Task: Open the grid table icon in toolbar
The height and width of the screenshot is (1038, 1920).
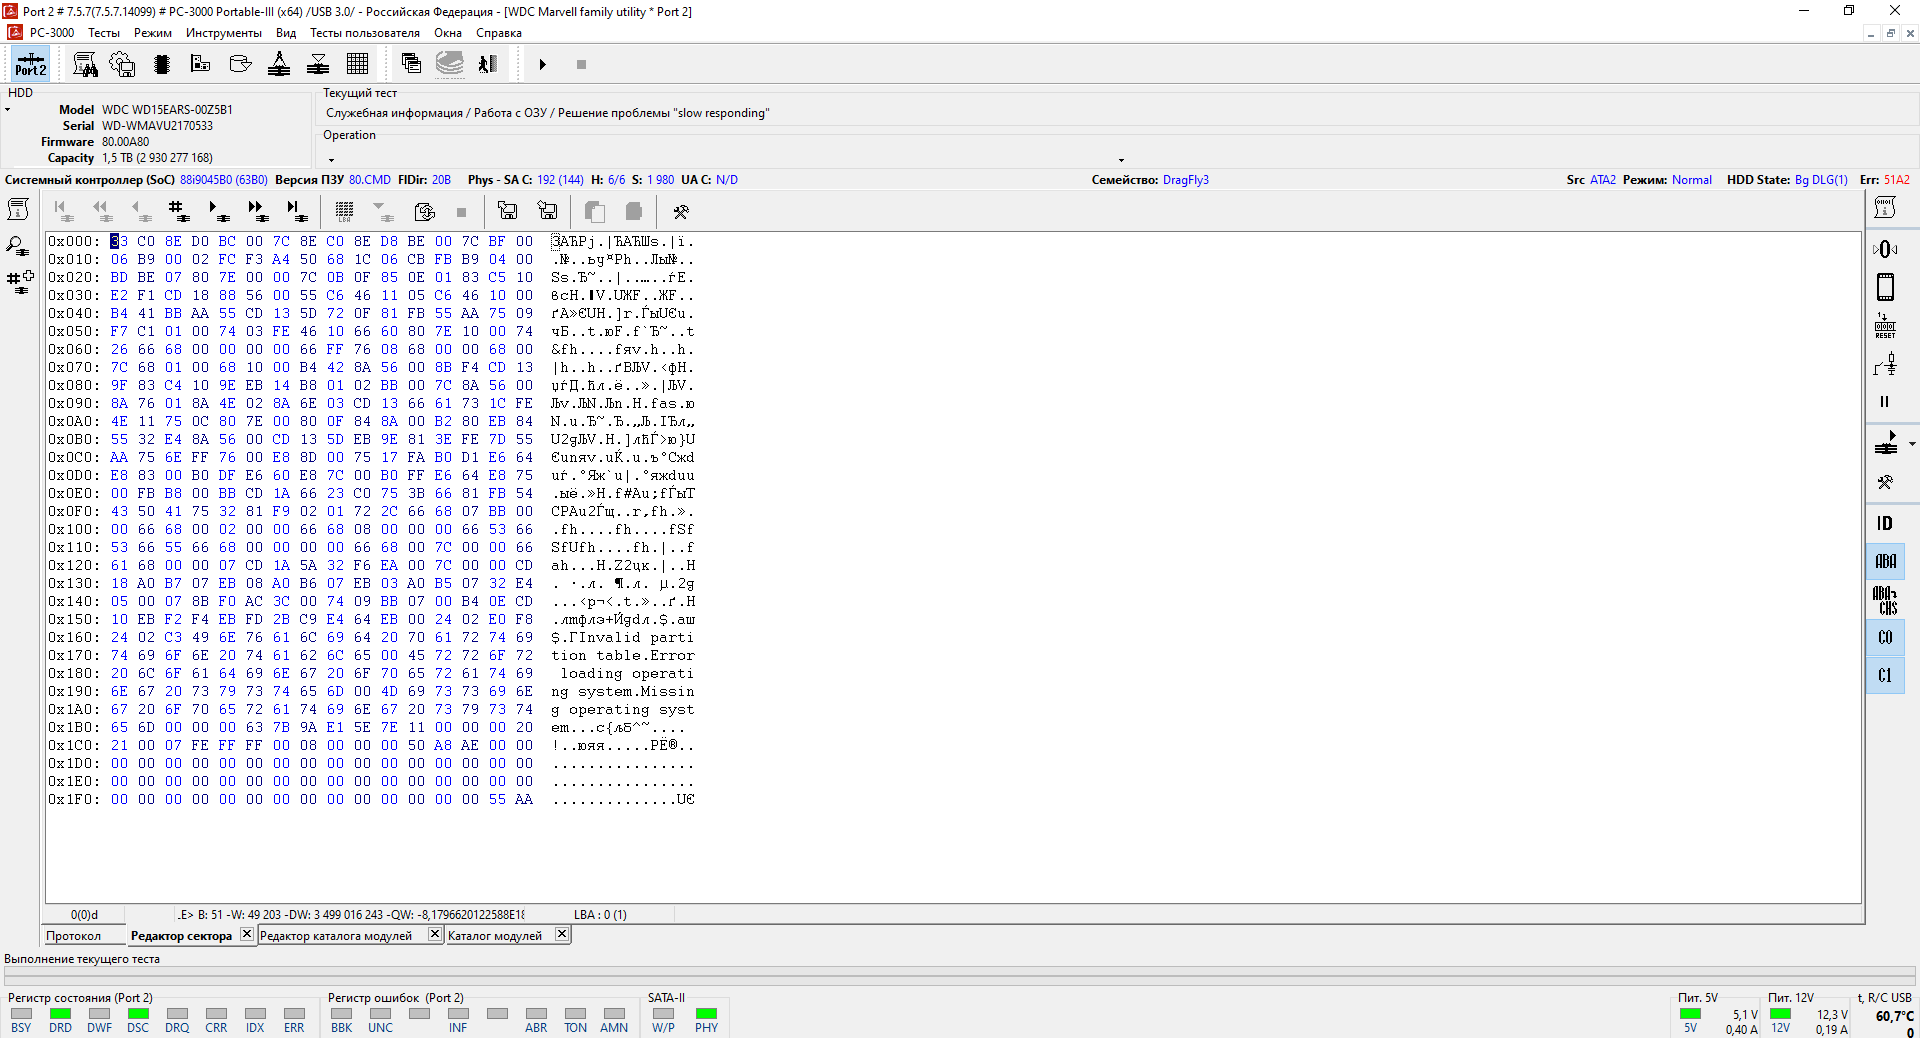Action: [357, 64]
